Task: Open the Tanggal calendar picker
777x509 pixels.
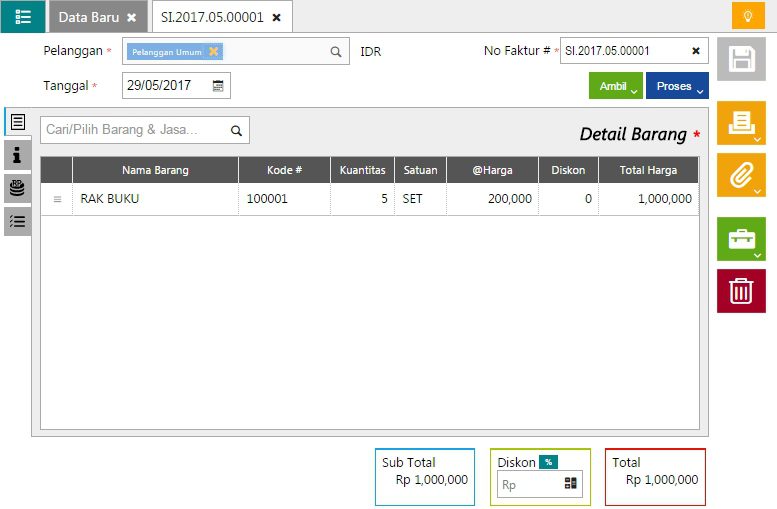Action: tap(218, 86)
